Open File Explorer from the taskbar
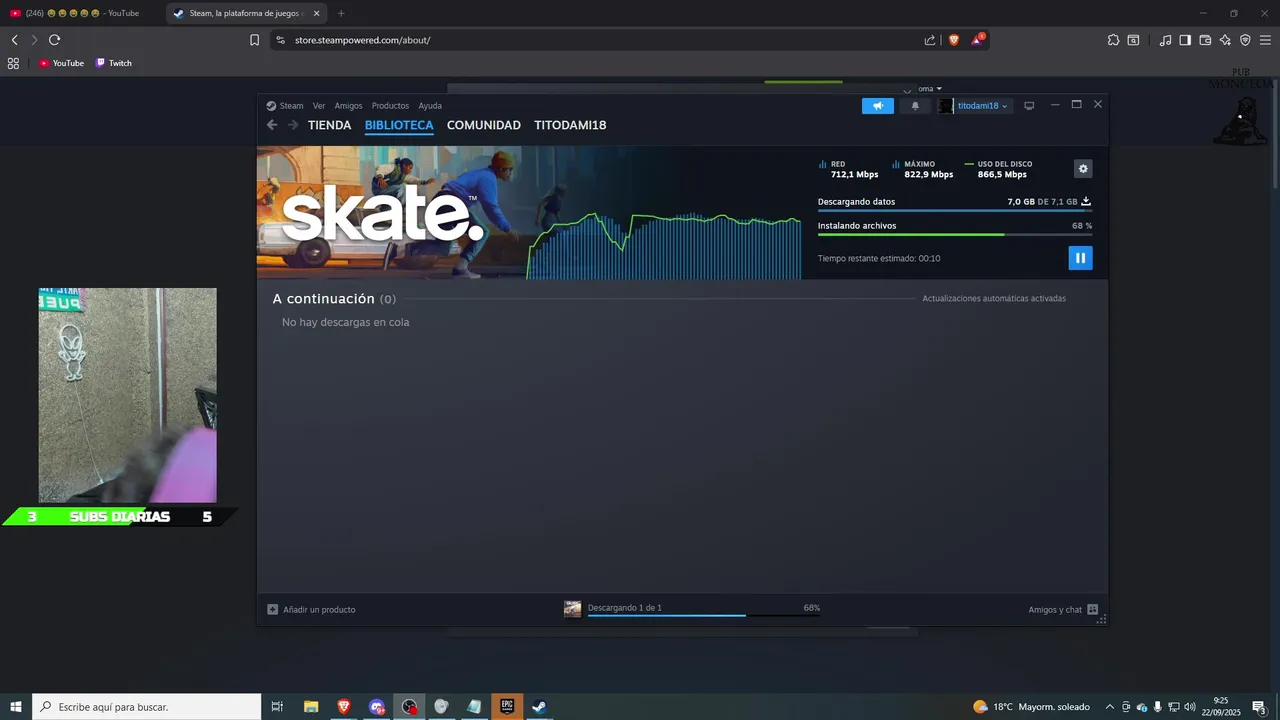The height and width of the screenshot is (720, 1280). pos(311,707)
